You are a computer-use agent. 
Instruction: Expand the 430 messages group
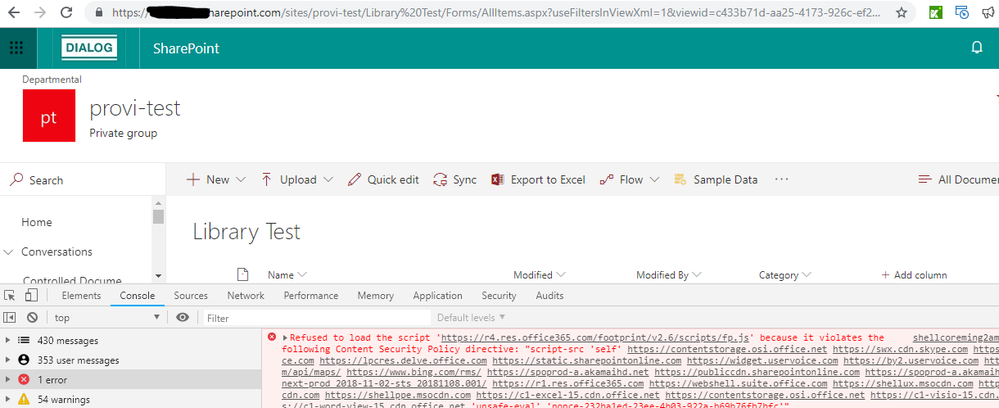[x=7, y=340]
